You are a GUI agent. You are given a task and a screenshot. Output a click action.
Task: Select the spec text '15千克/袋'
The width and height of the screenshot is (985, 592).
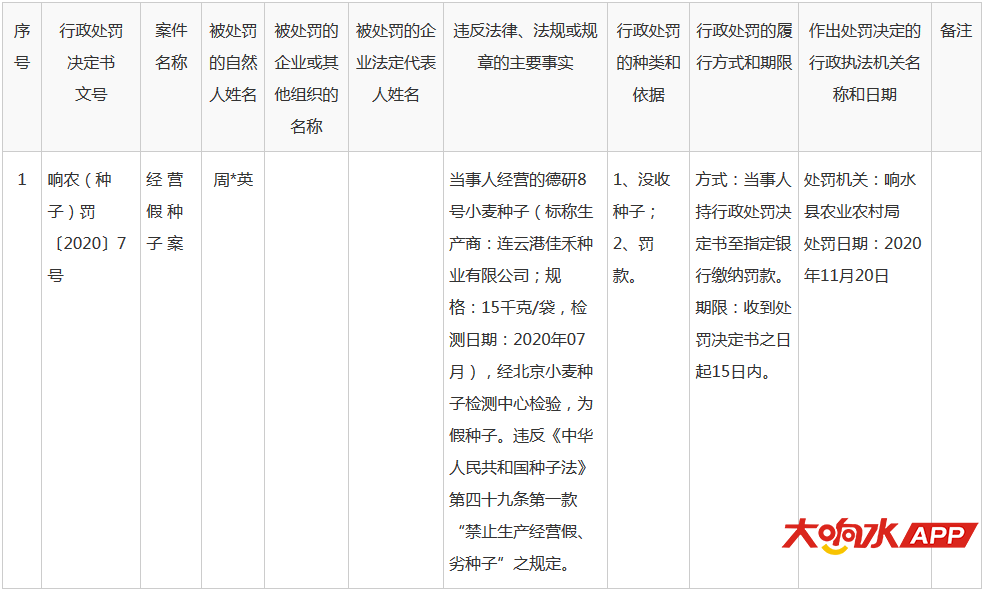(x=518, y=307)
